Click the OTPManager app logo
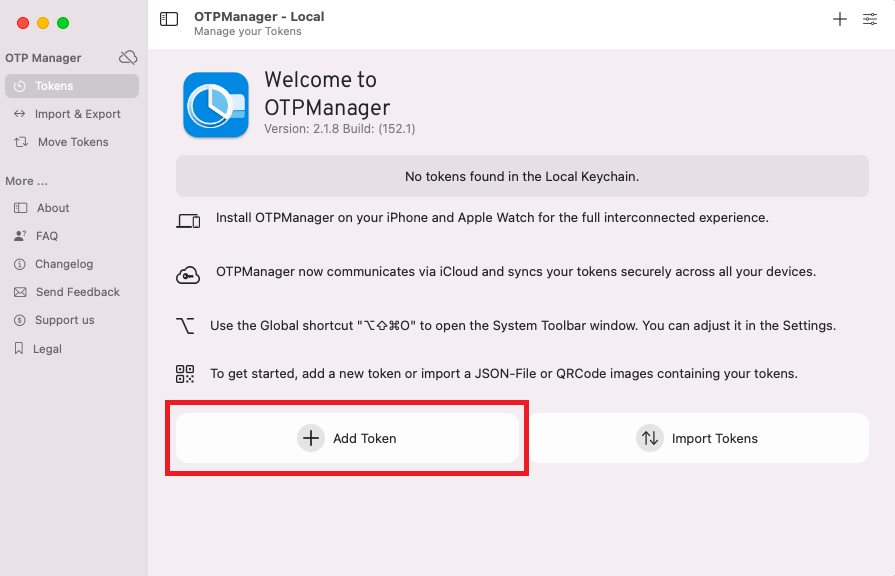Screen dimensions: 895x576 [216, 105]
